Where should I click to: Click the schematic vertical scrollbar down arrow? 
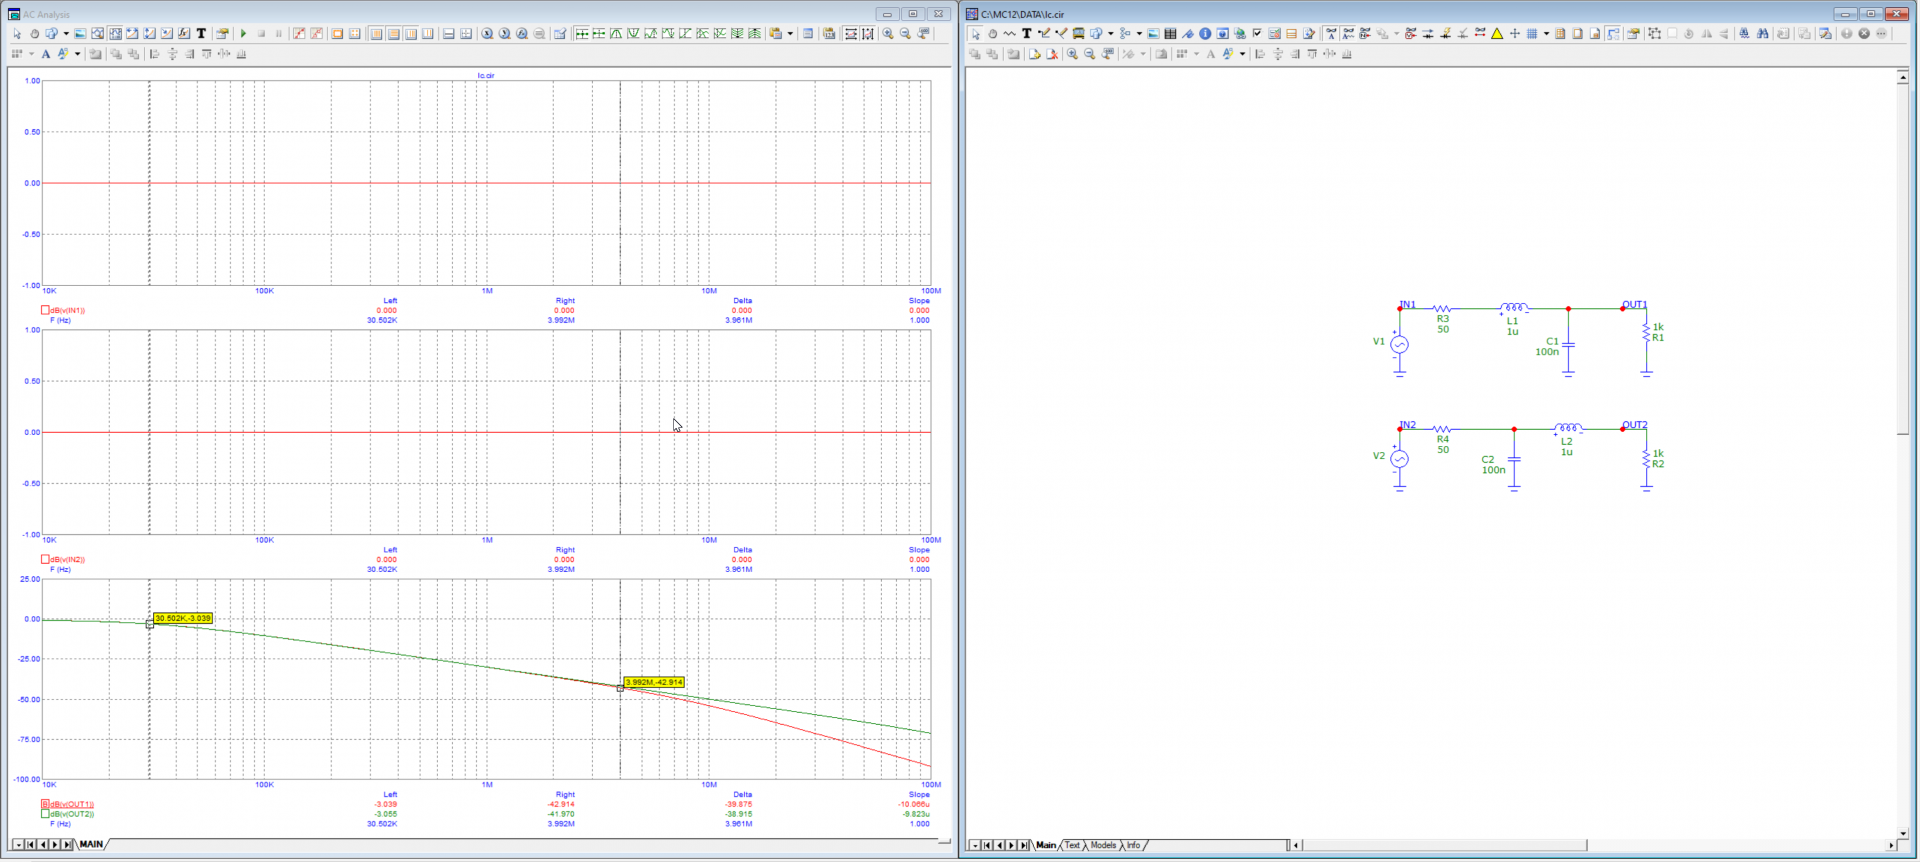click(x=1902, y=833)
